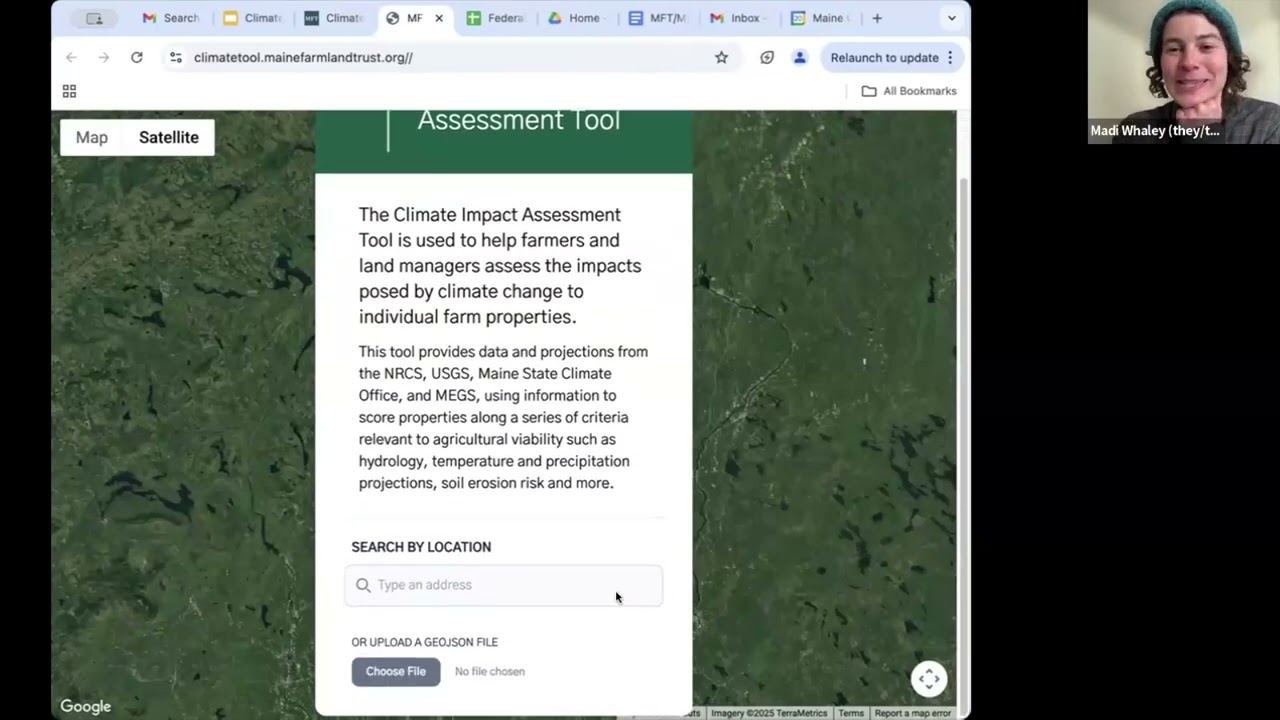The height and width of the screenshot is (720, 1280).
Task: View site information icon in address bar
Action: (176, 57)
